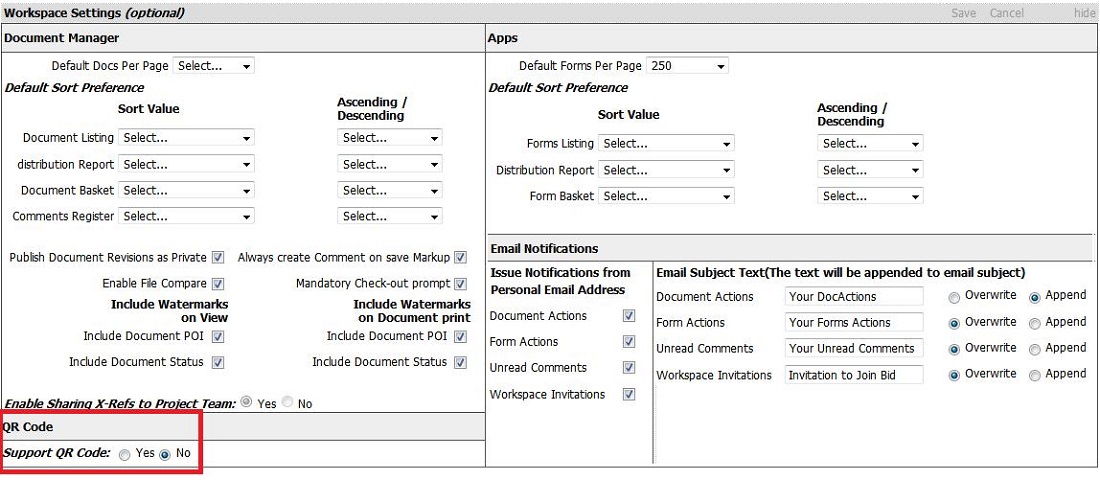The height and width of the screenshot is (480, 1100).
Task: Open Default Forms Per Page dropdown
Action: tap(687, 66)
